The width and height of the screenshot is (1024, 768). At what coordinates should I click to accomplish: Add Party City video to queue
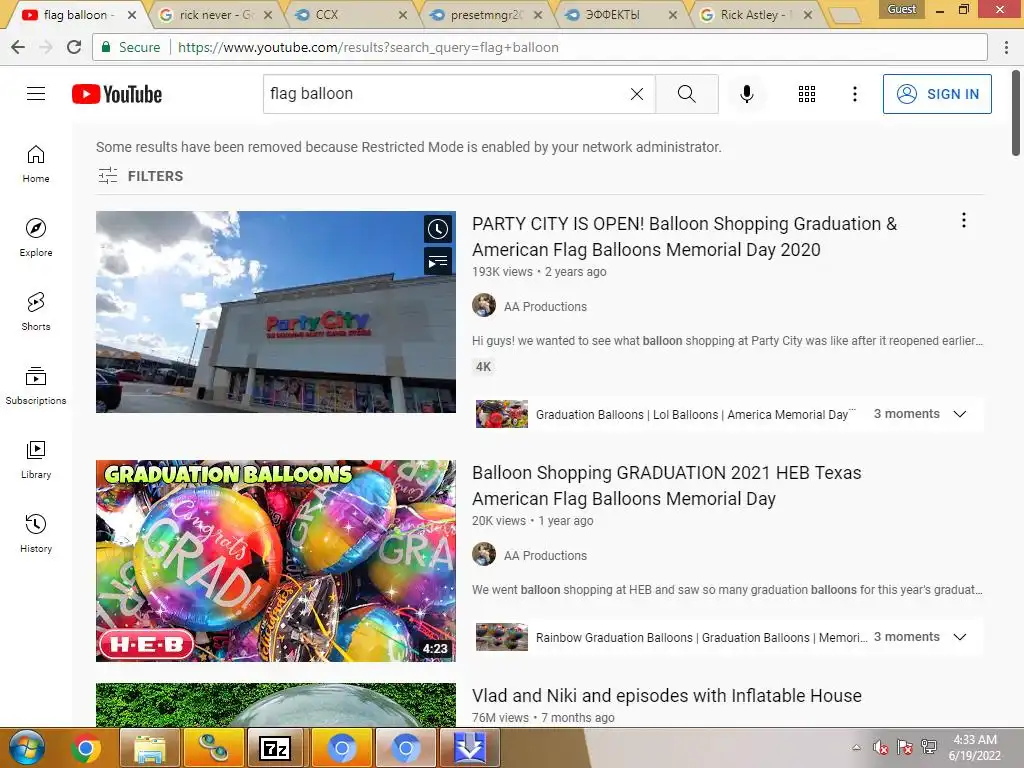click(x=438, y=261)
